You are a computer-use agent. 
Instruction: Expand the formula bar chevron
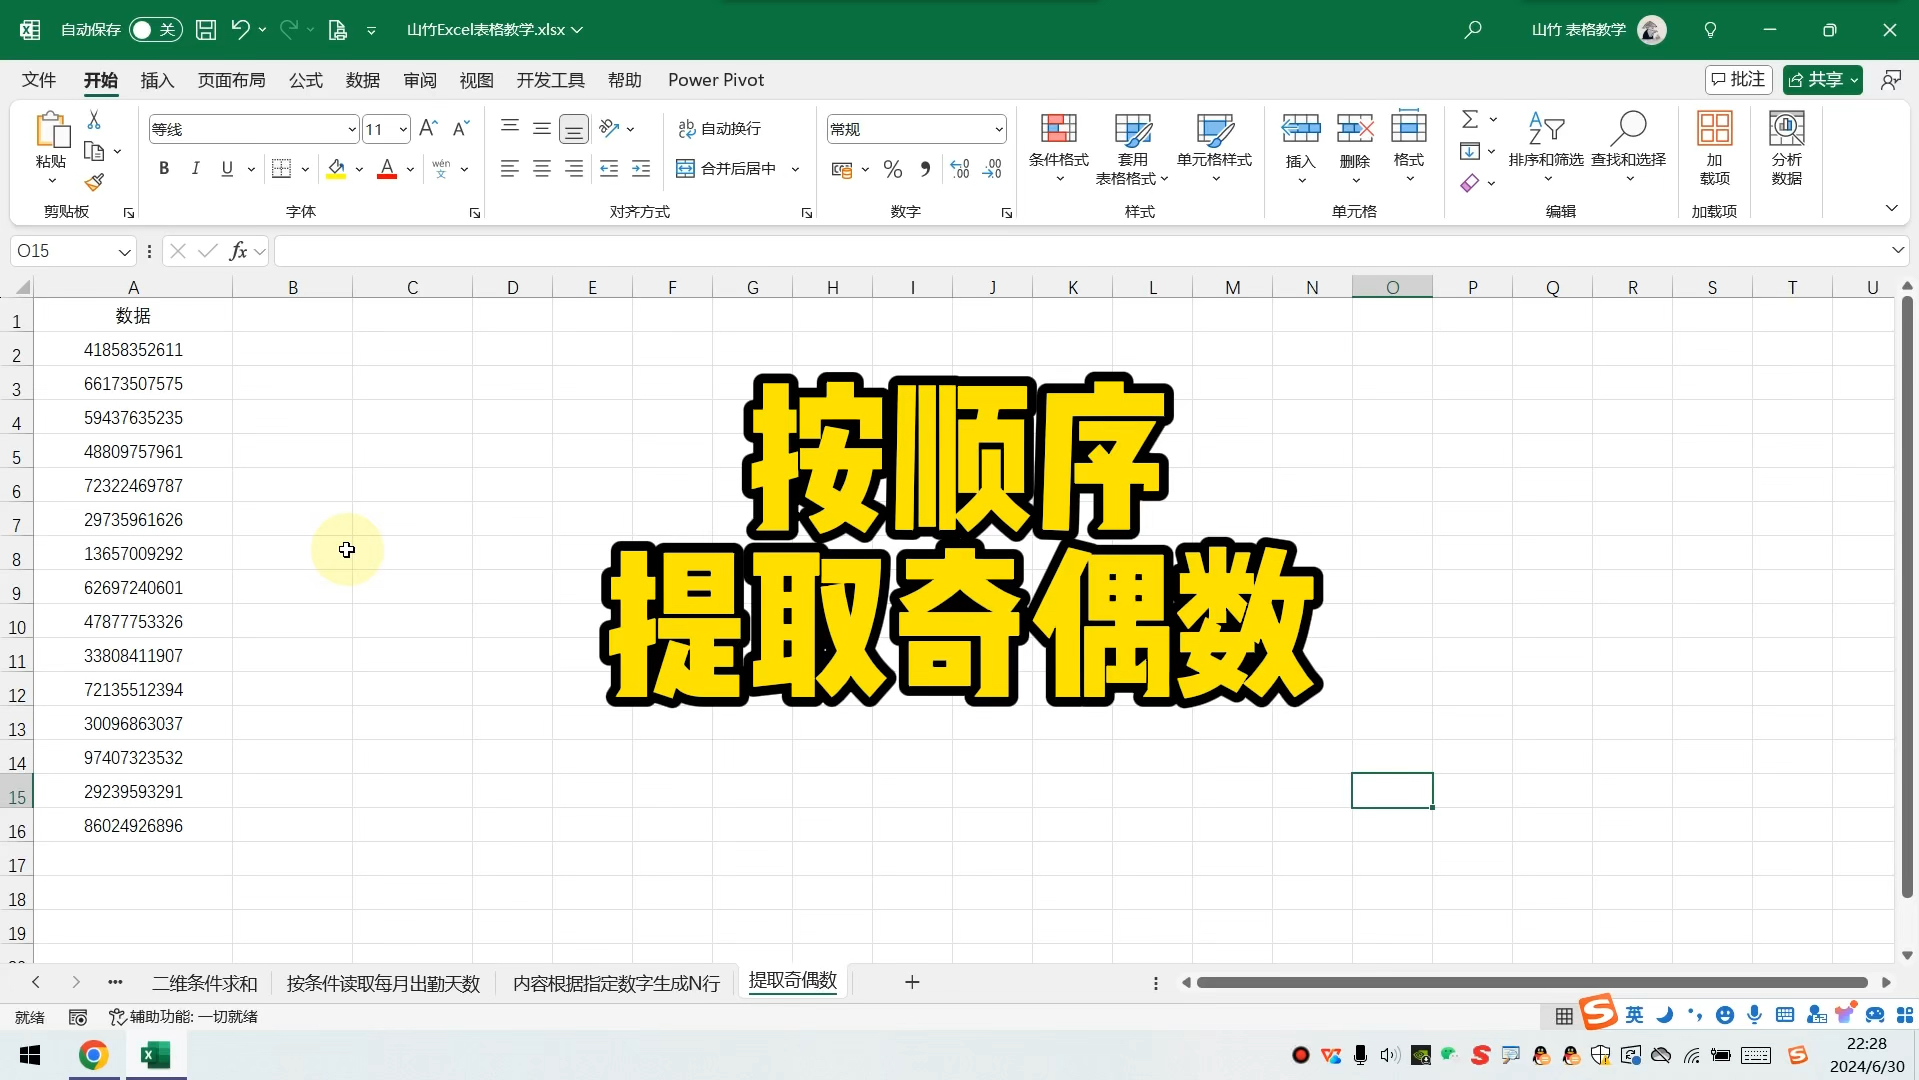click(1897, 250)
